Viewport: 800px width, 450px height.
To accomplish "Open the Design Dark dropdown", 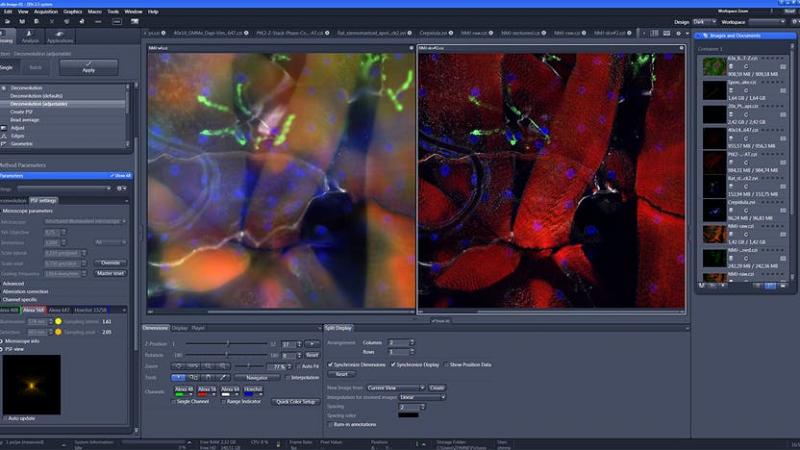I will (x=705, y=22).
